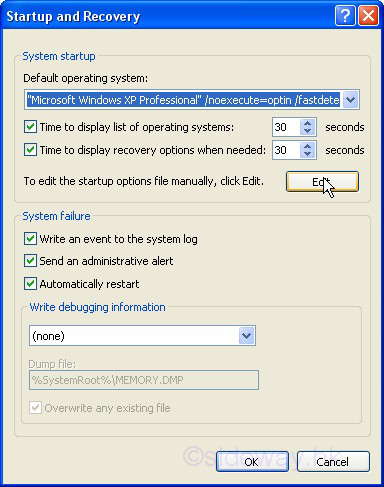Image resolution: width=384 pixels, height=487 pixels.
Task: Uncheck Automatically restart option
Action: (30, 284)
